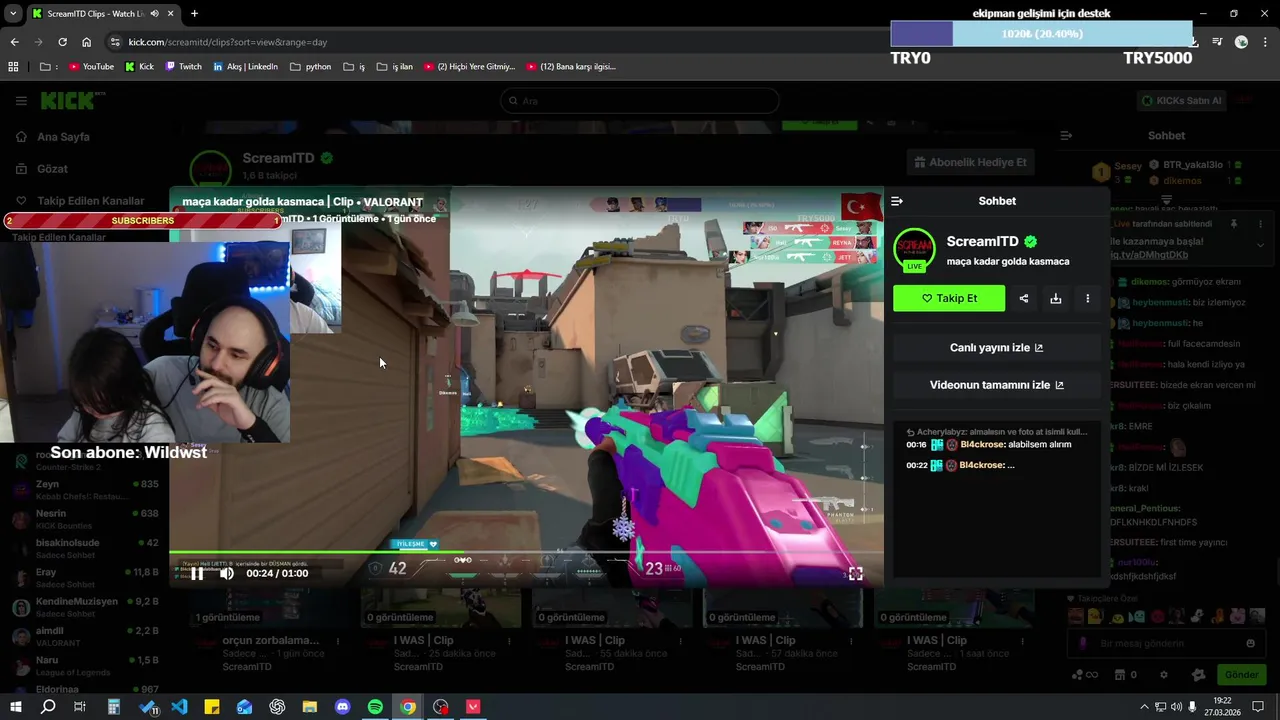Open a new browser tab
Screen dimensions: 1280x720
pos(194,14)
